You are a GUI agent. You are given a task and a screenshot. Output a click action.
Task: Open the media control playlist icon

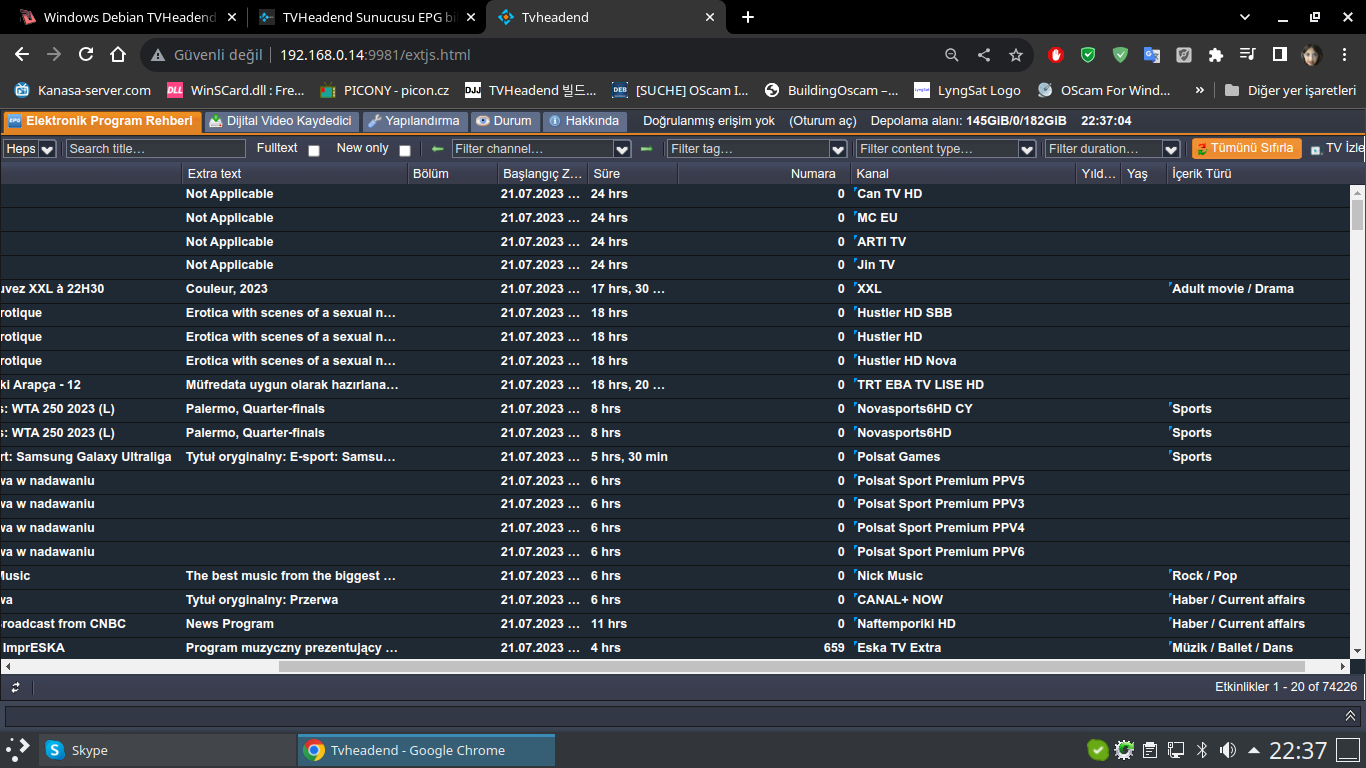click(1248, 55)
